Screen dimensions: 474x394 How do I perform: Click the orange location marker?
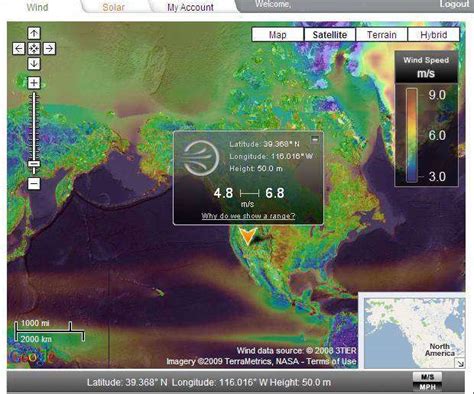pos(249,236)
